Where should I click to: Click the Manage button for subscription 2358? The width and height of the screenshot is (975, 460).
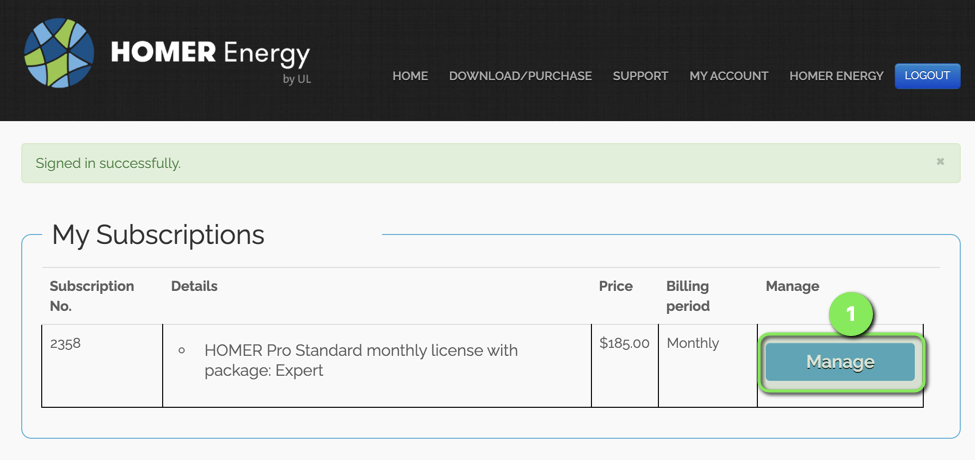coord(840,362)
